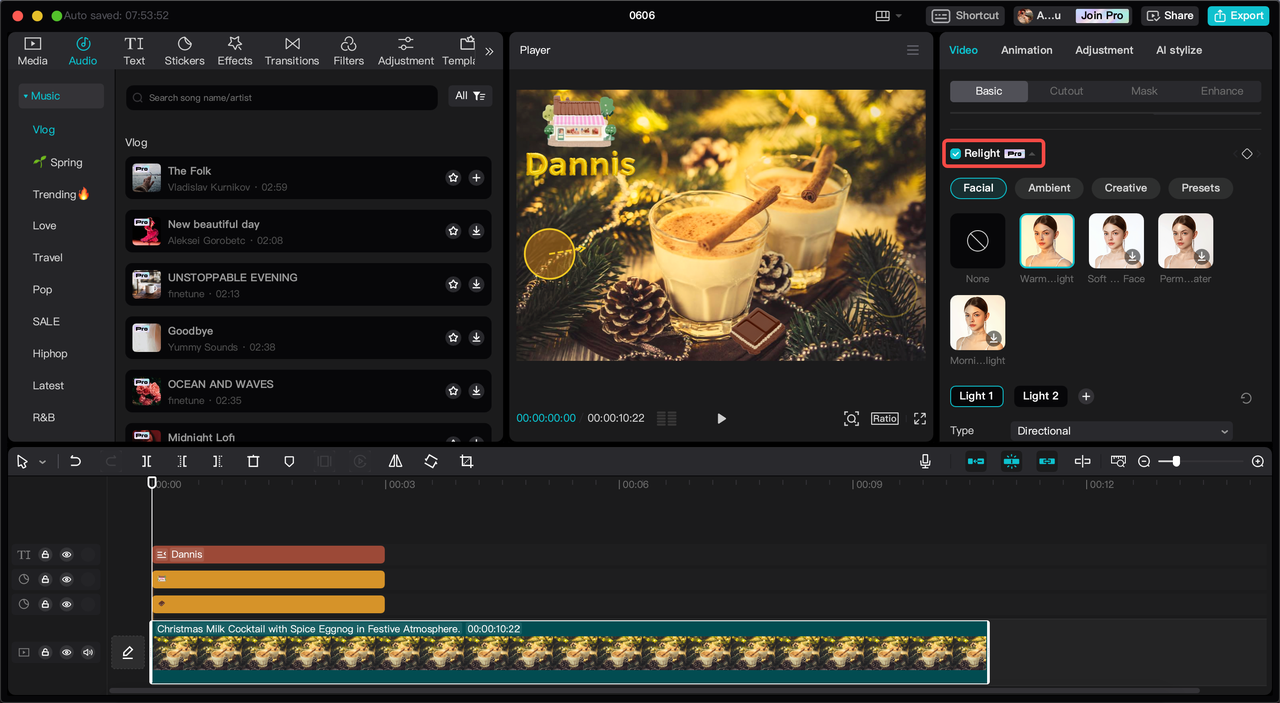
Task: Click the undo arrow in timeline toolbar
Action: (75, 461)
